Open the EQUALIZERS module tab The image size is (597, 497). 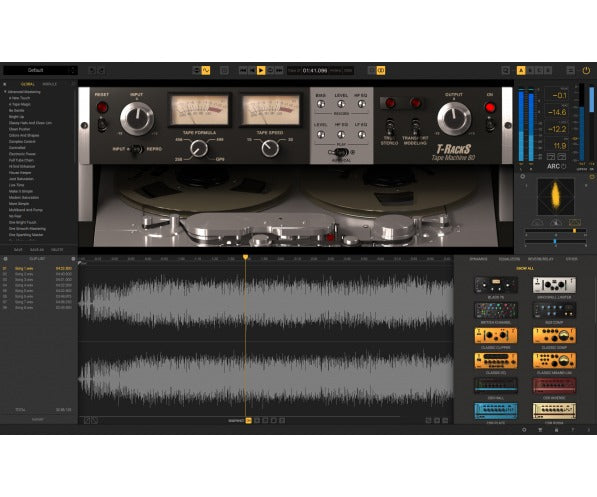pyautogui.click(x=509, y=259)
